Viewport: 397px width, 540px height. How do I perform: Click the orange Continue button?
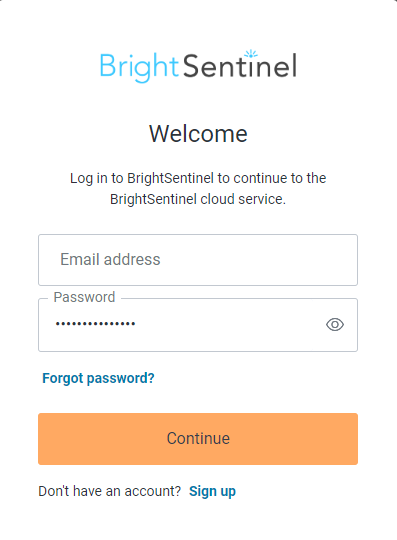point(198,439)
